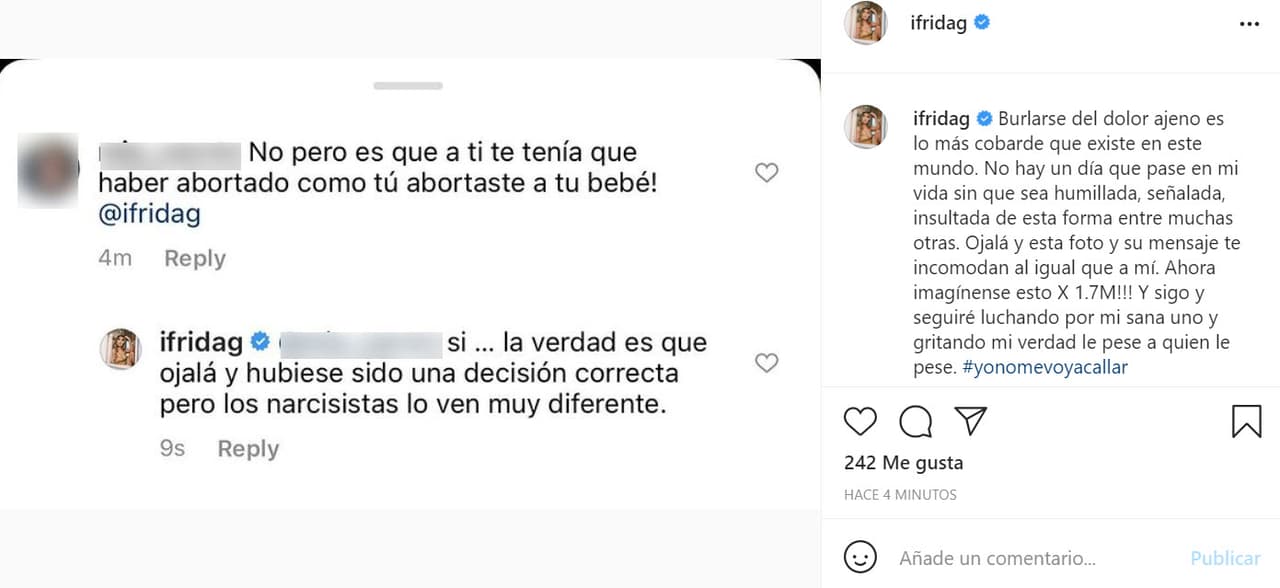Viewport: 1280px width, 588px height.
Task: Click the @ifridag mention in the comment
Action: point(150,213)
